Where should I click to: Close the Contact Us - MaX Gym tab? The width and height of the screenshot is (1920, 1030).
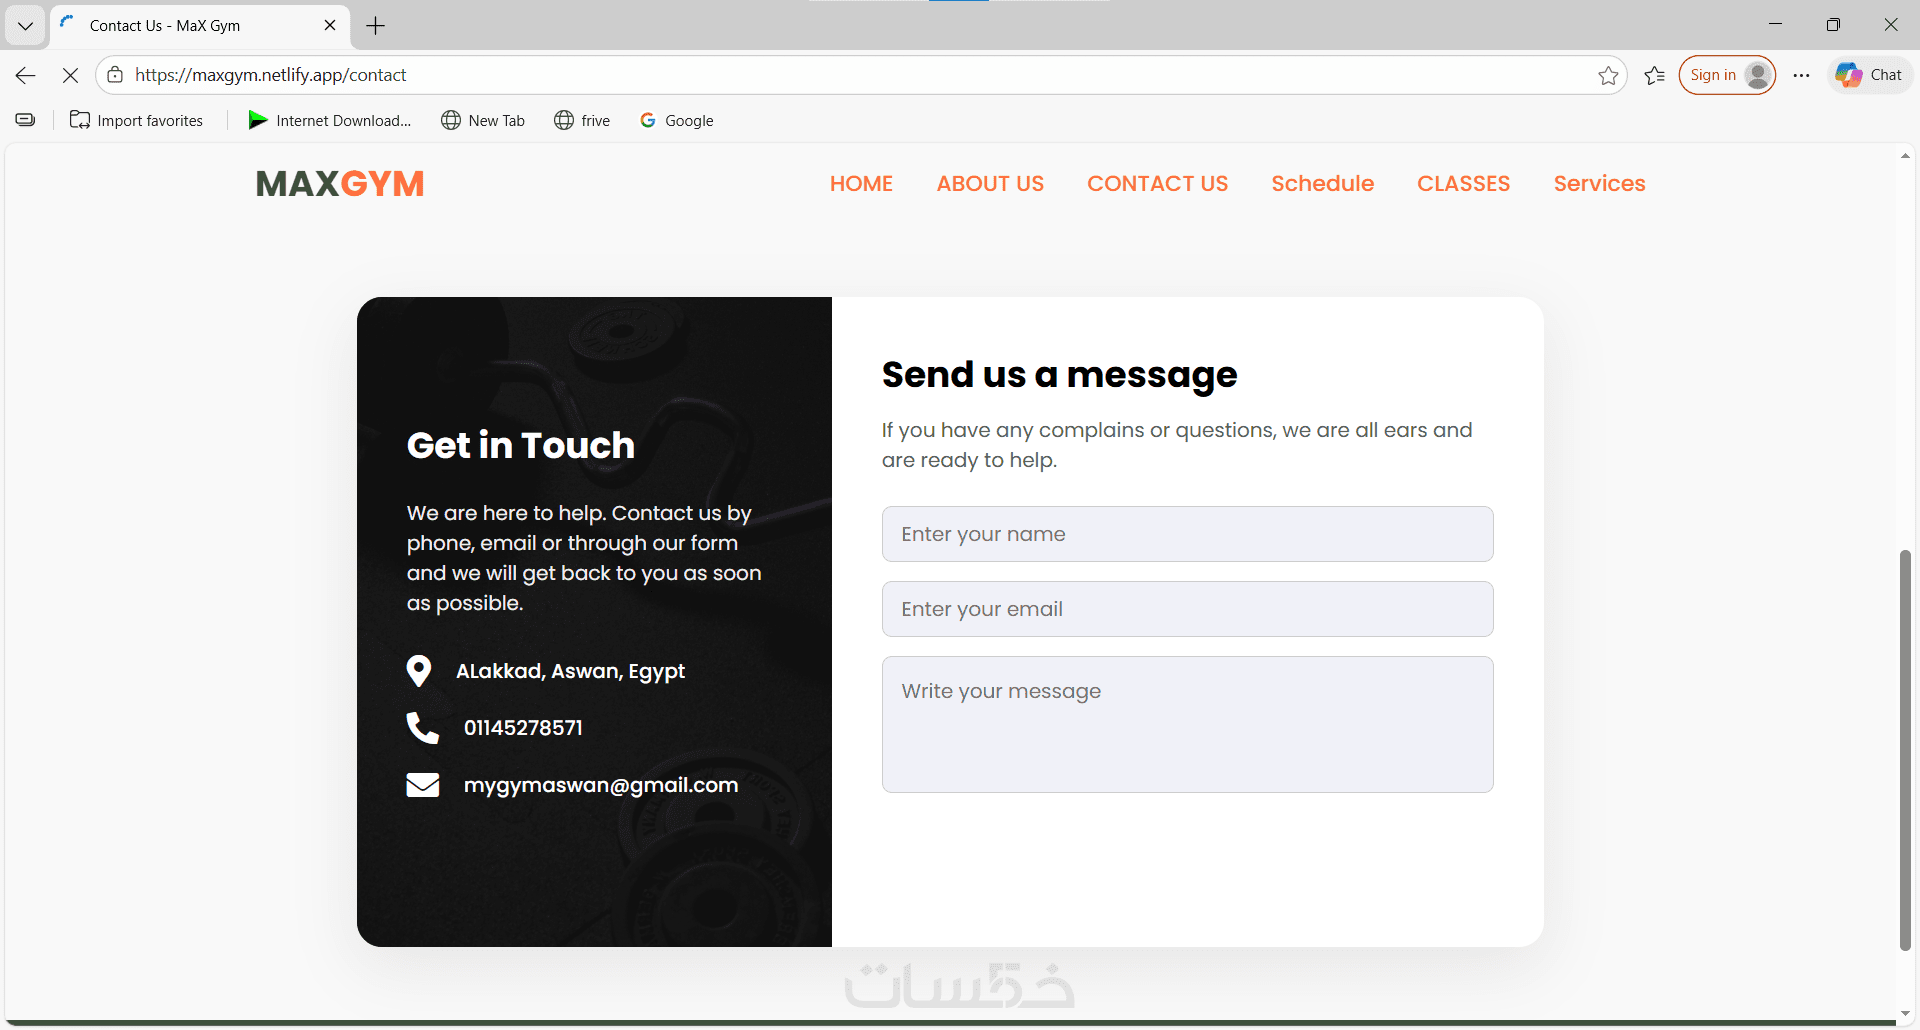(330, 26)
